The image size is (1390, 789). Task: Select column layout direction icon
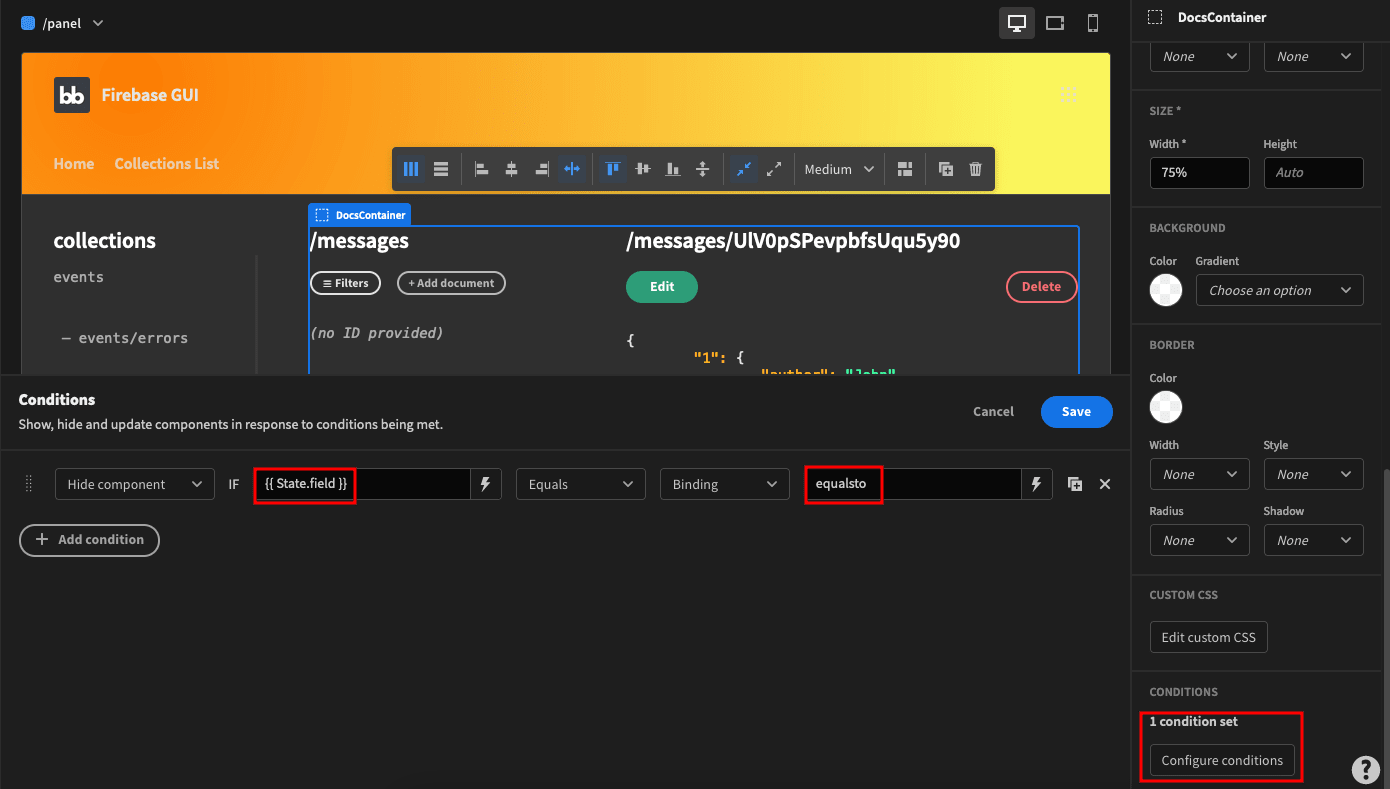click(411, 169)
